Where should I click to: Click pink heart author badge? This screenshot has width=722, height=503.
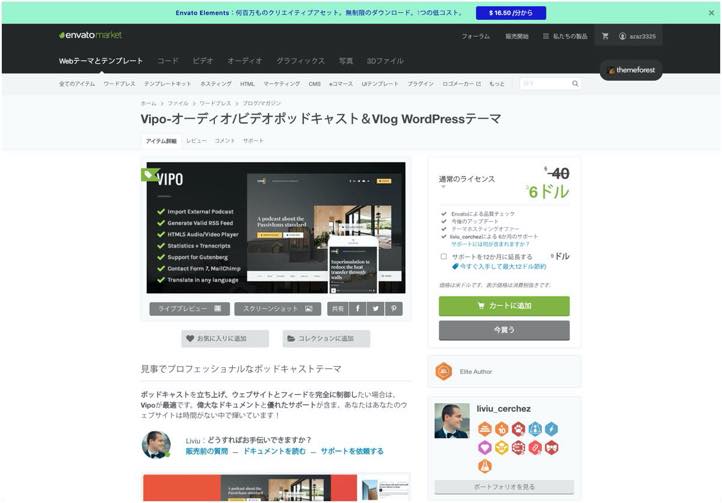484,447
